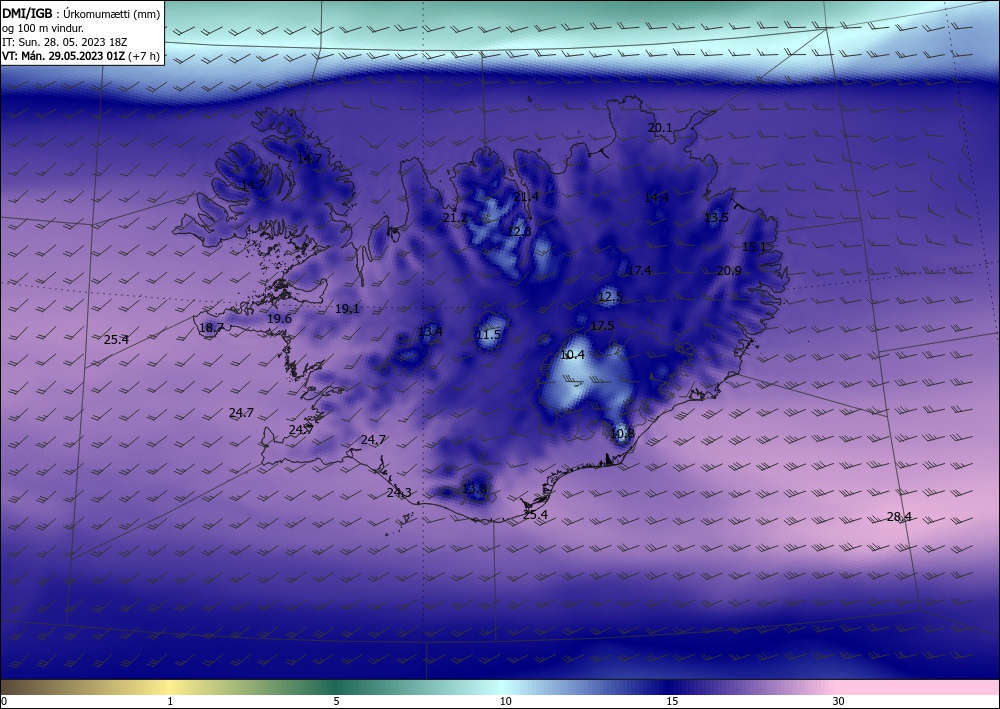This screenshot has height=709, width=1000.
Task: Click the 21.2 value label
Action: pos(455,218)
